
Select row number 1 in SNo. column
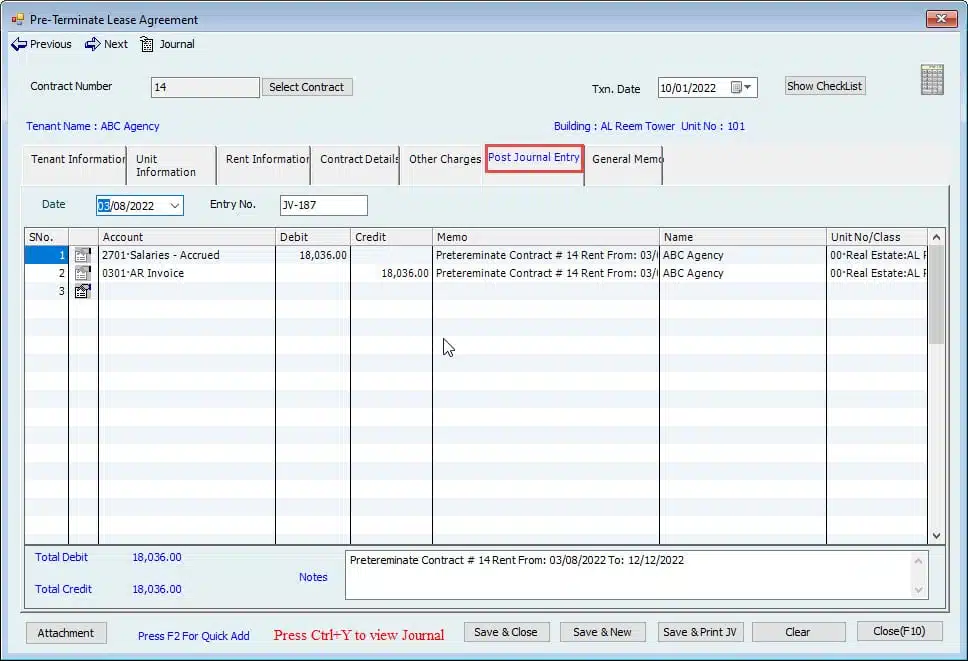46,255
